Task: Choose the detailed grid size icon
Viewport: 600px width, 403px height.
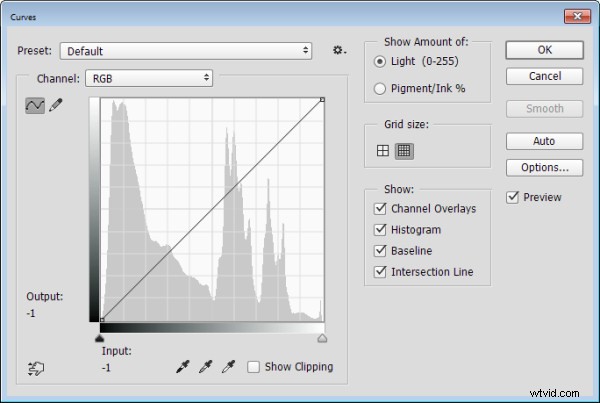Action: click(404, 150)
